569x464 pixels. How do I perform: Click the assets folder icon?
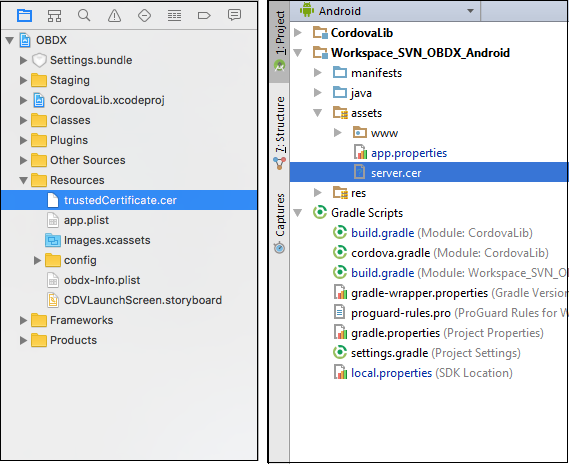click(x=340, y=112)
